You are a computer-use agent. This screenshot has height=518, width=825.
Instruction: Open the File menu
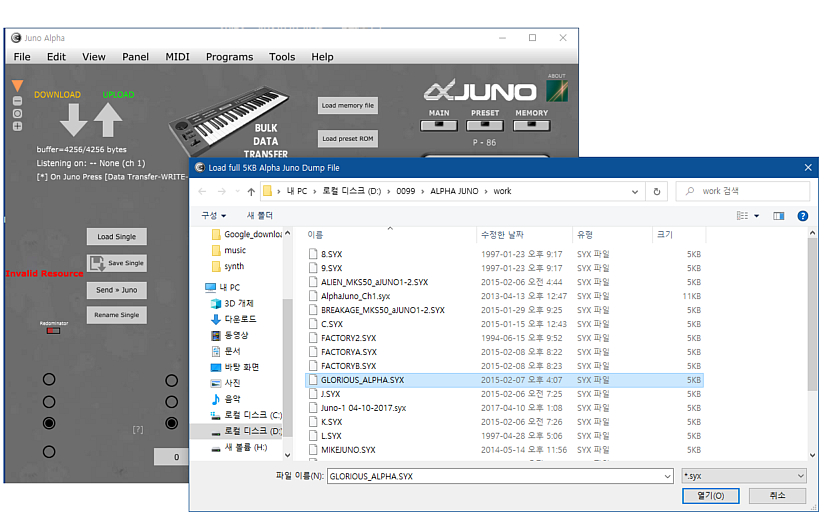pos(22,57)
